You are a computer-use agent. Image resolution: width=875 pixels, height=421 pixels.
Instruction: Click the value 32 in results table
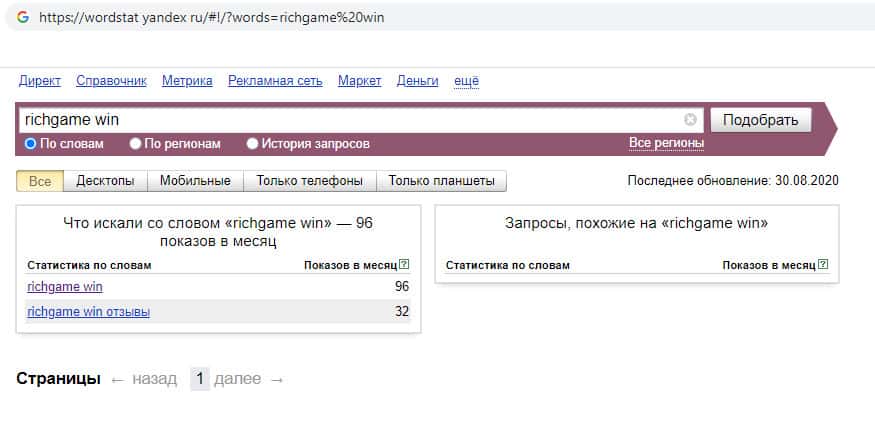[402, 312]
